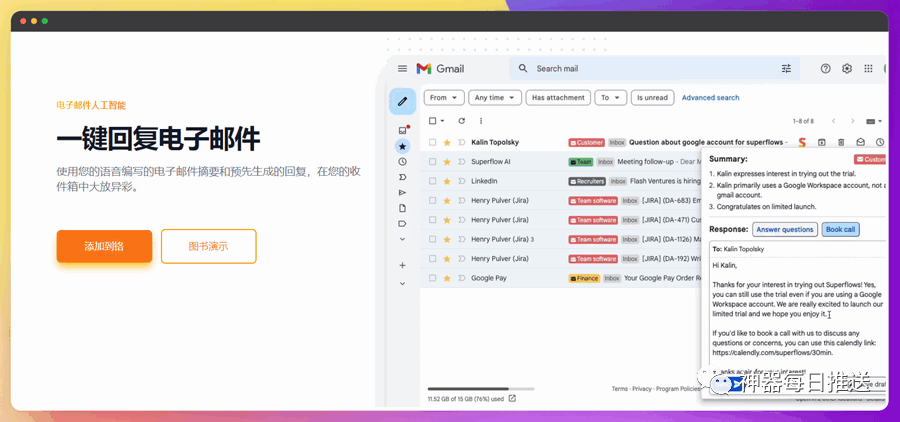Choose the Book call response option
Viewport: 900px width, 422px height.
840,229
